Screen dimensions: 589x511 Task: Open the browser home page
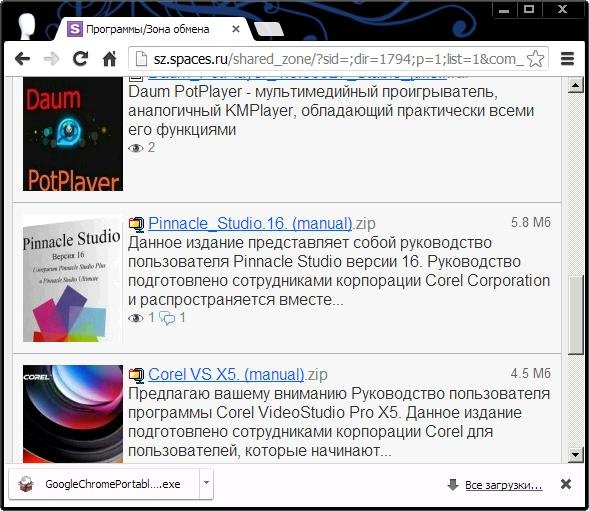pyautogui.click(x=109, y=59)
